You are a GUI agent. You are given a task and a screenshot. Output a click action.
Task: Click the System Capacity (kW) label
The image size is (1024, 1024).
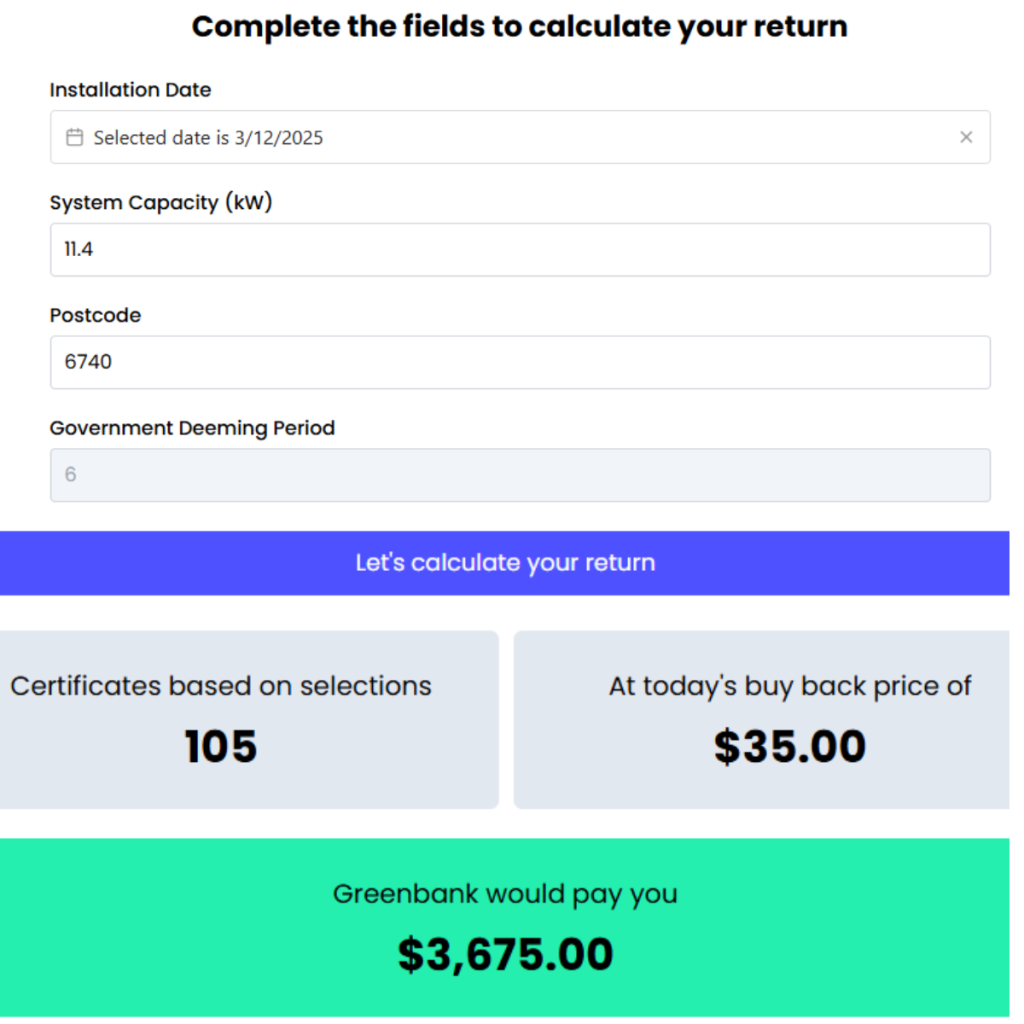160,202
